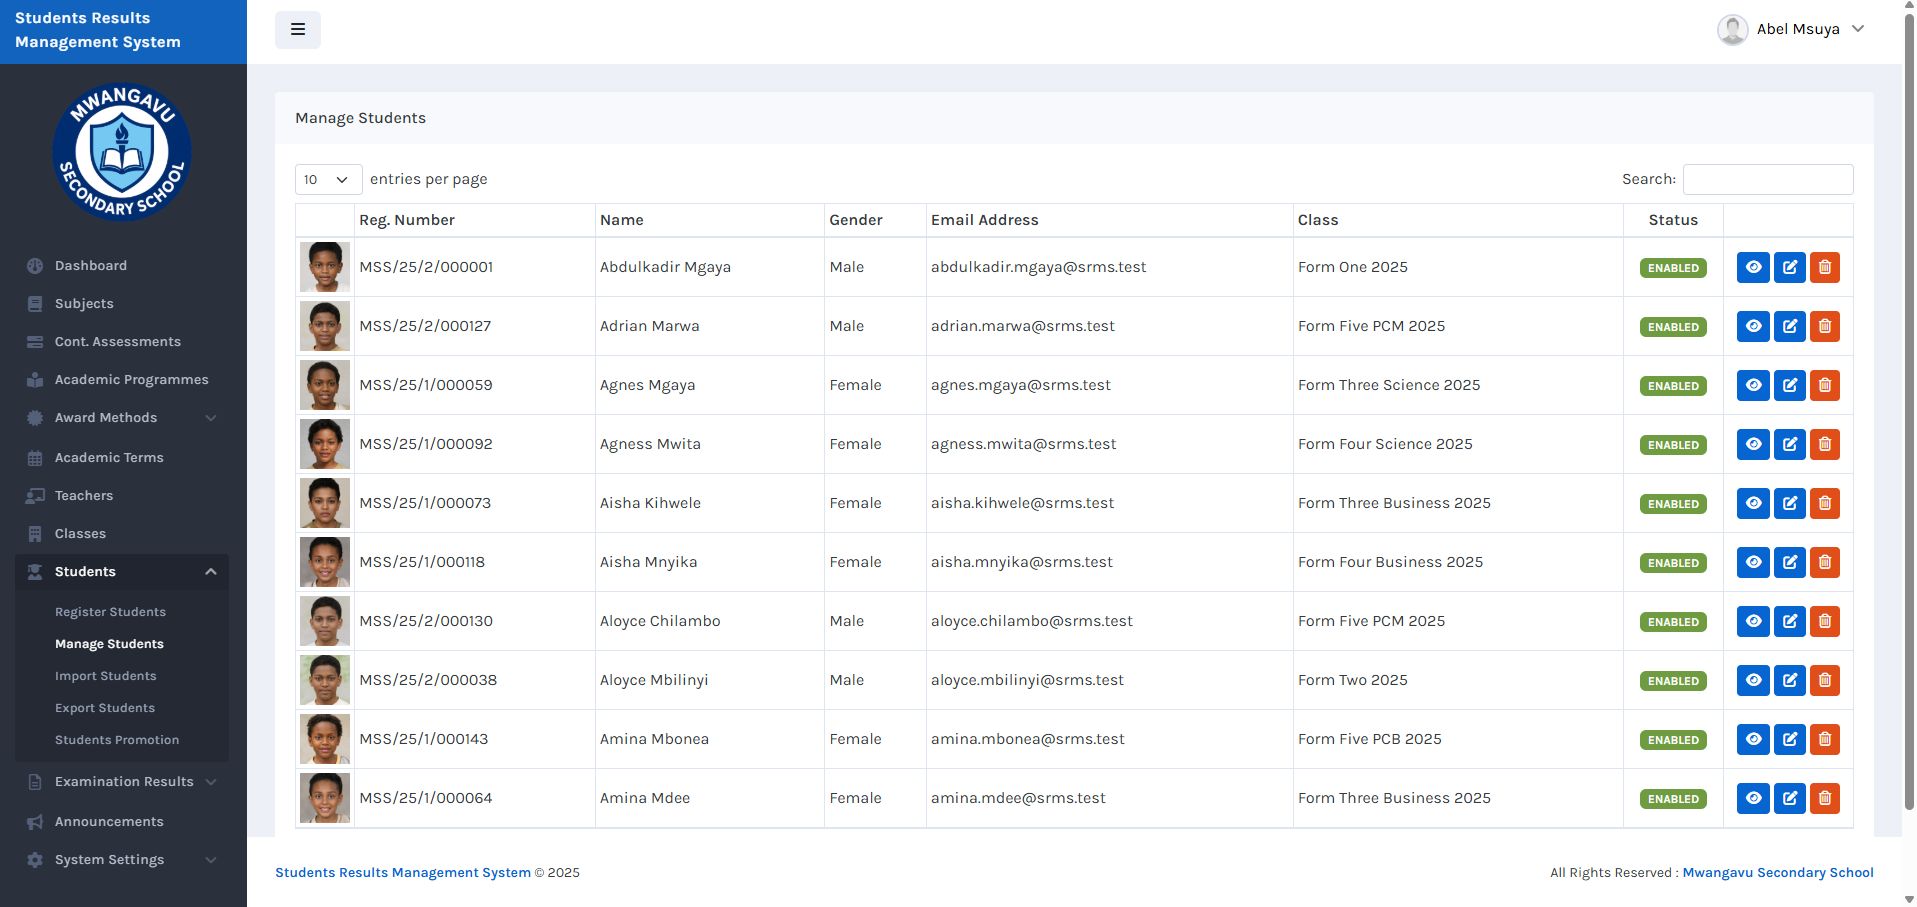The width and height of the screenshot is (1917, 907).
Task: Click the Search input field
Action: [x=1767, y=180]
